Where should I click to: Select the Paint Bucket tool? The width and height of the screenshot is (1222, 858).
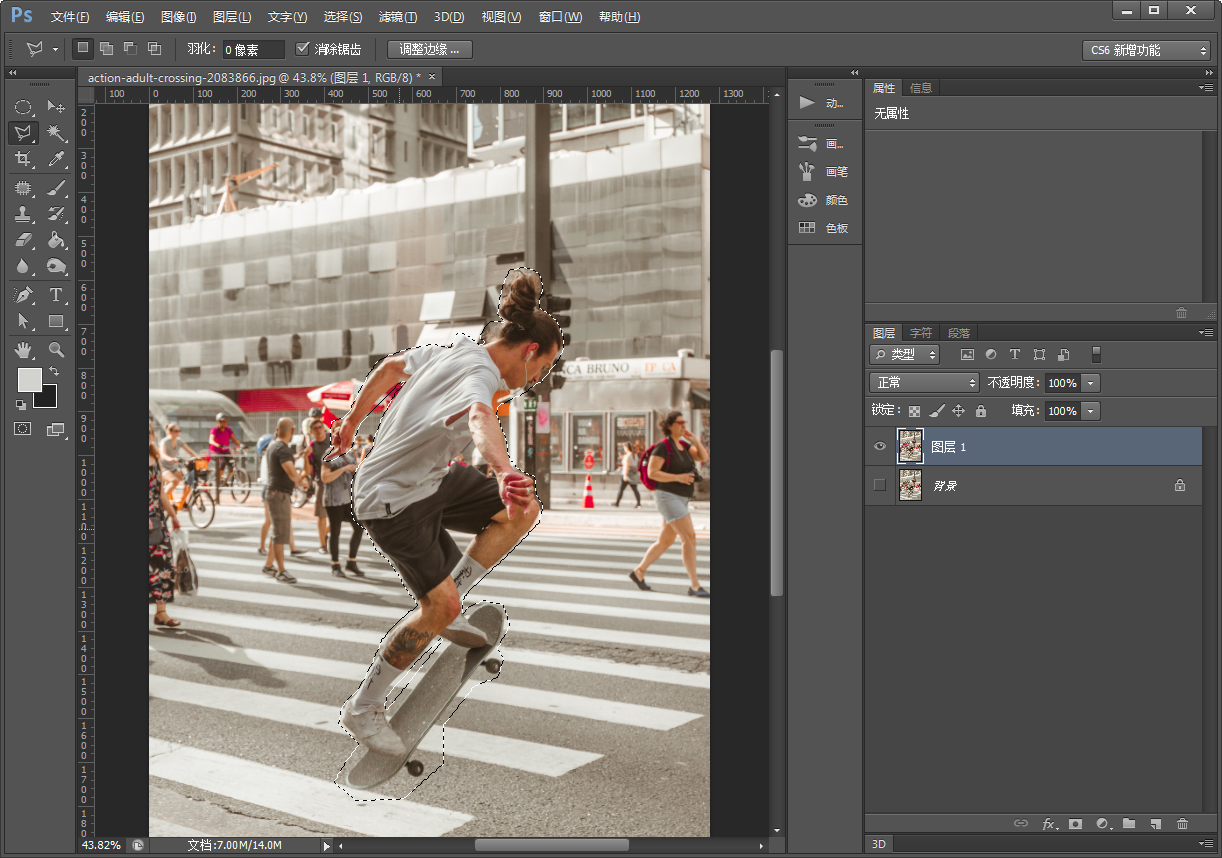pyautogui.click(x=56, y=240)
